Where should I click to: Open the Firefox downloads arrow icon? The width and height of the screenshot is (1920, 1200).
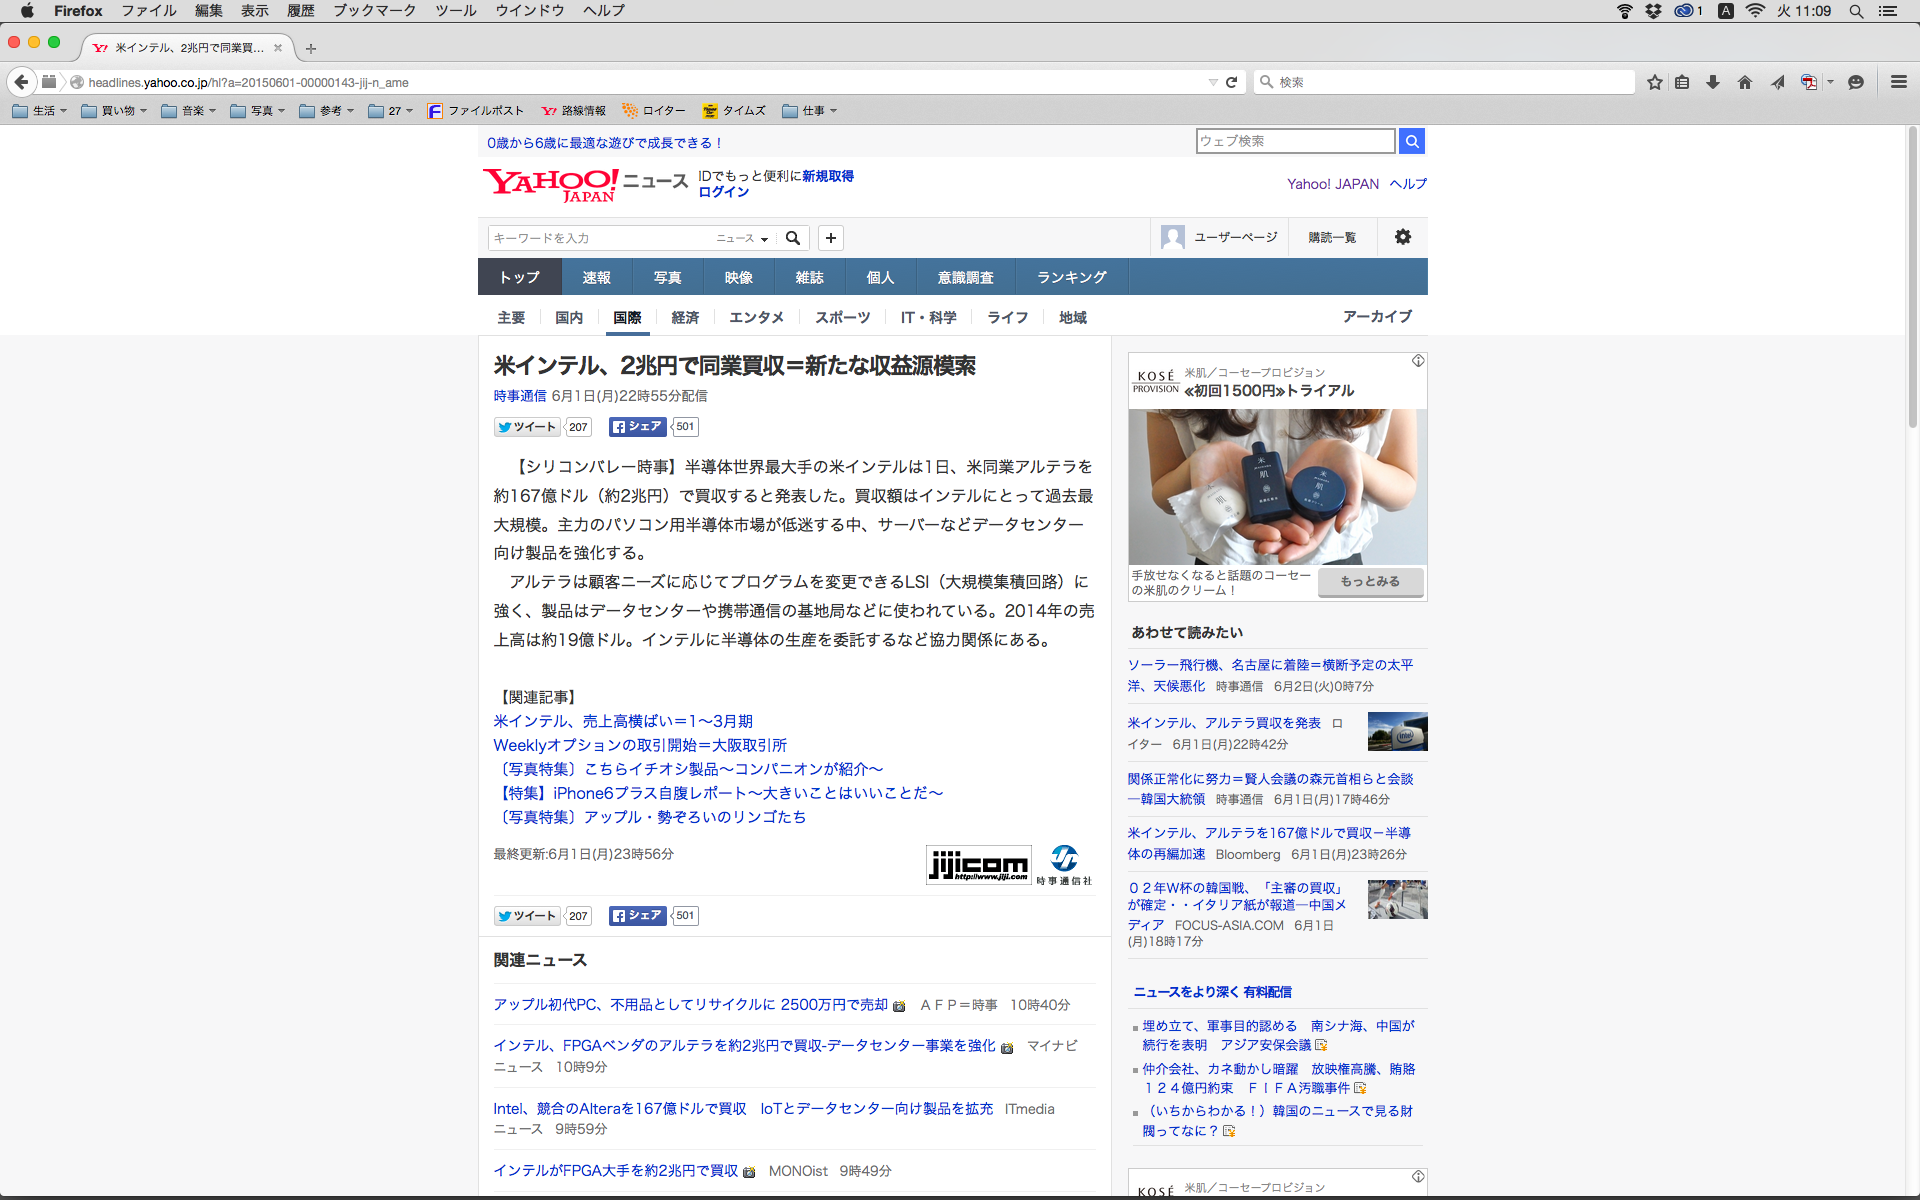point(1713,82)
